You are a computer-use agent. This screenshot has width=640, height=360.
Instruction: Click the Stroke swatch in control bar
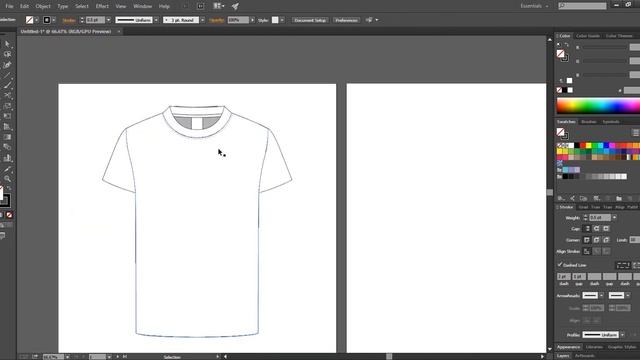point(47,20)
